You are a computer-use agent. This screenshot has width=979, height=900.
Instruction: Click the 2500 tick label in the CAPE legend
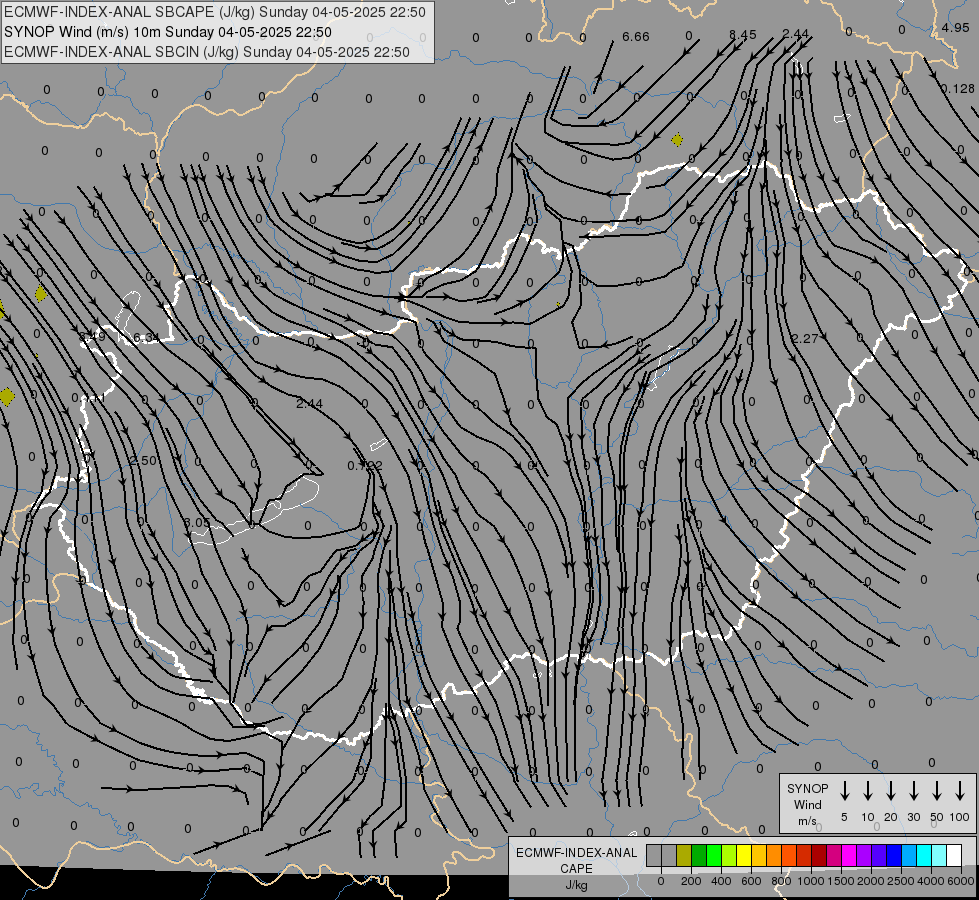click(901, 881)
